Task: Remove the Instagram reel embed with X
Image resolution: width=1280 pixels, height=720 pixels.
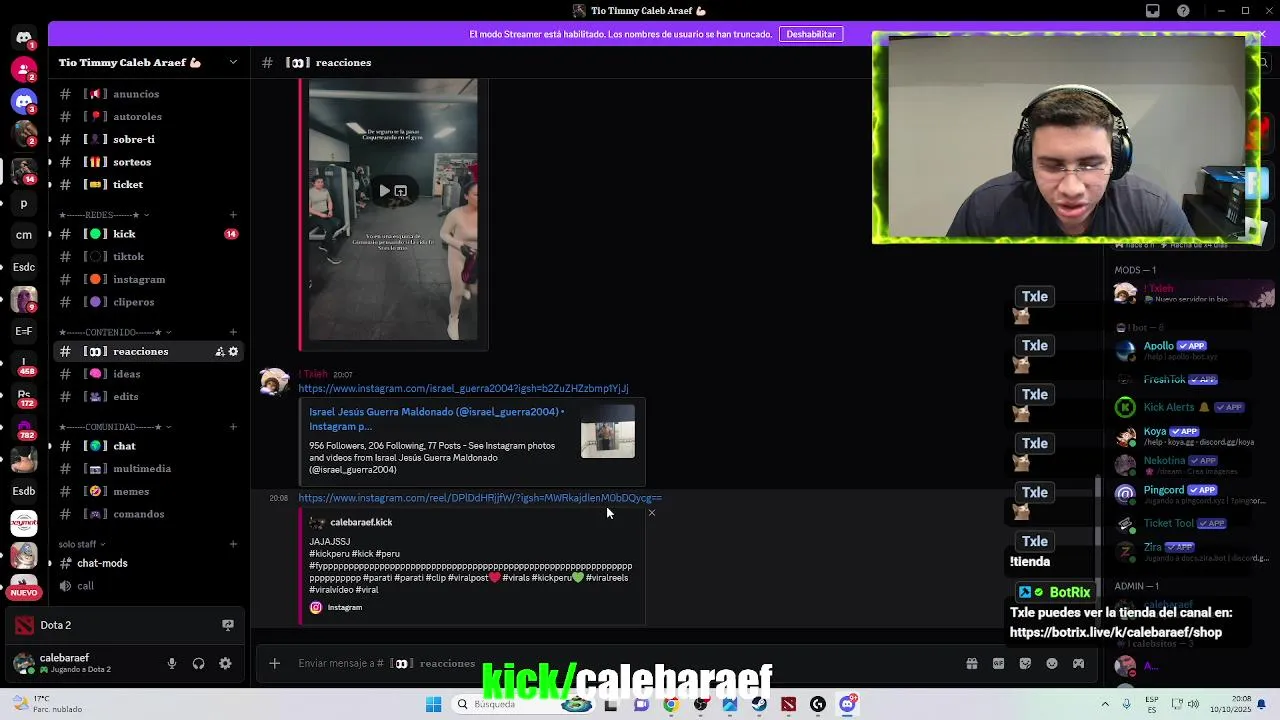Action: (x=652, y=513)
